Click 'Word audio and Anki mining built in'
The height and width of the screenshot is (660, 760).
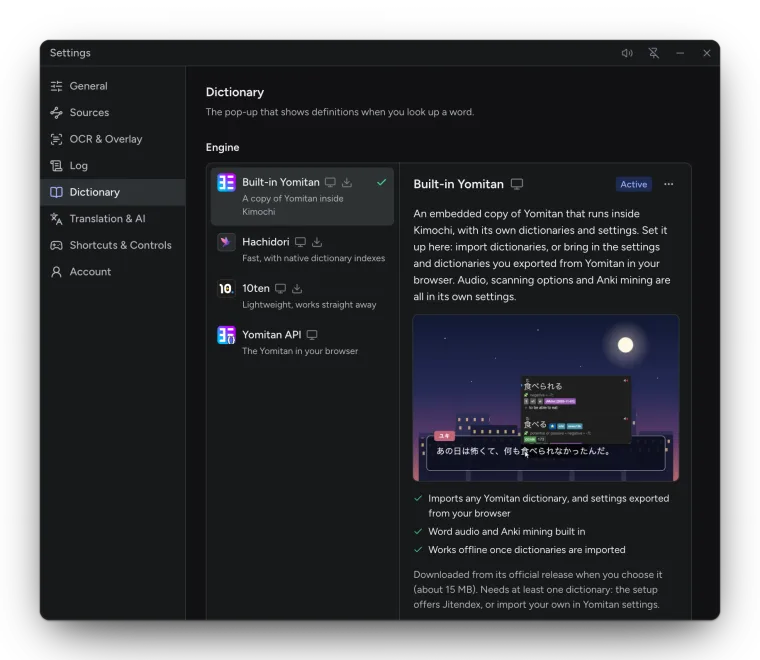pyautogui.click(x=507, y=532)
